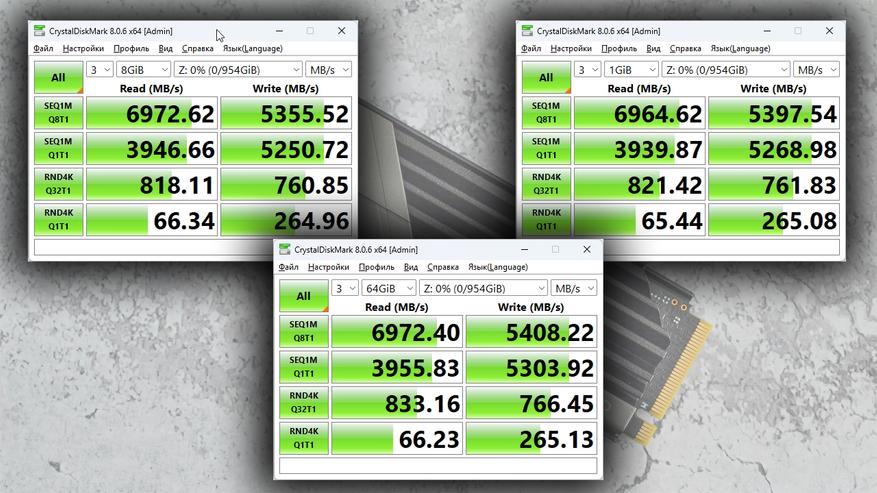Image resolution: width=877 pixels, height=493 pixels.
Task: Click the write result 5397.54
Action: click(774, 113)
